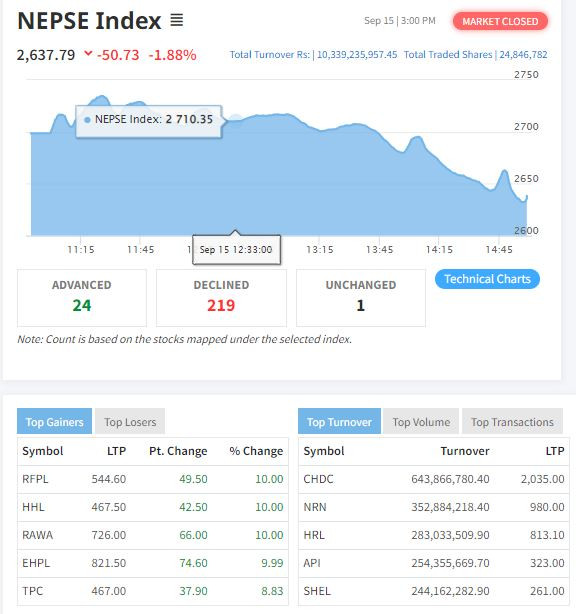Image resolution: width=576 pixels, height=614 pixels.
Task: Open the NEPSE Index hamburger menu icon
Action: pos(177,20)
